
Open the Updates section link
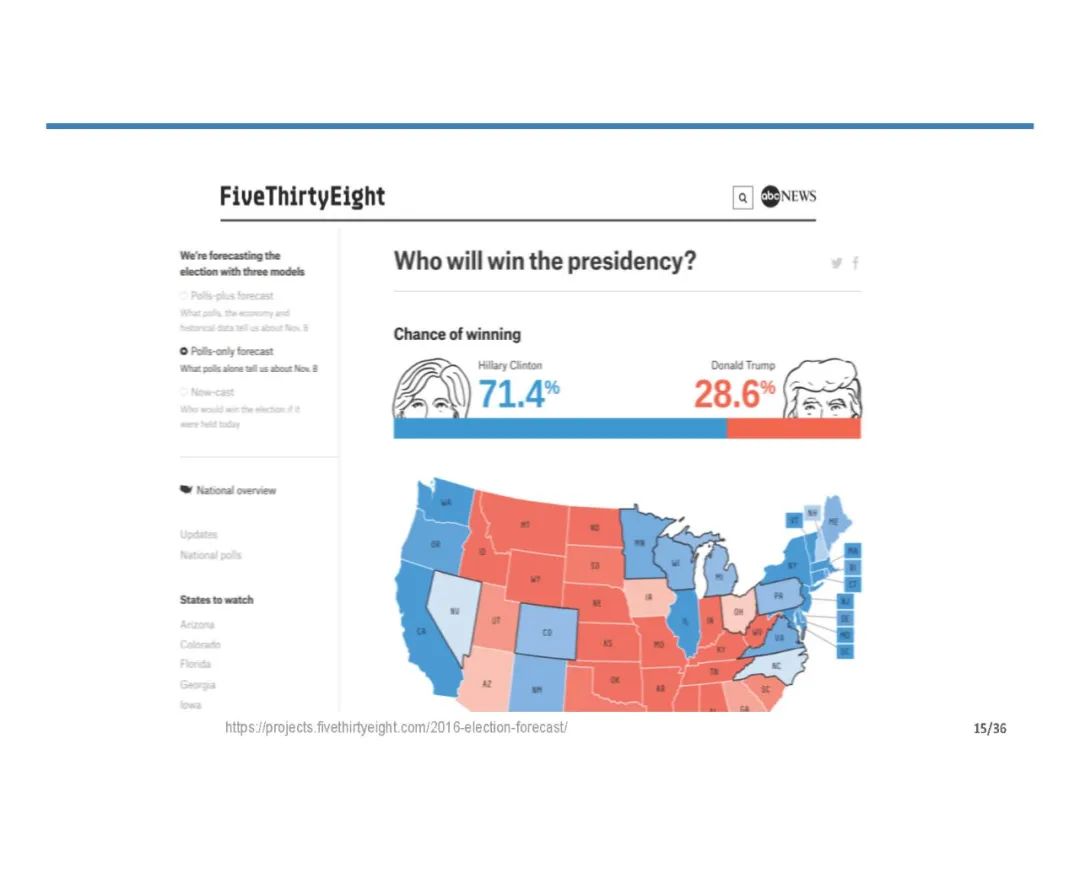pos(199,535)
